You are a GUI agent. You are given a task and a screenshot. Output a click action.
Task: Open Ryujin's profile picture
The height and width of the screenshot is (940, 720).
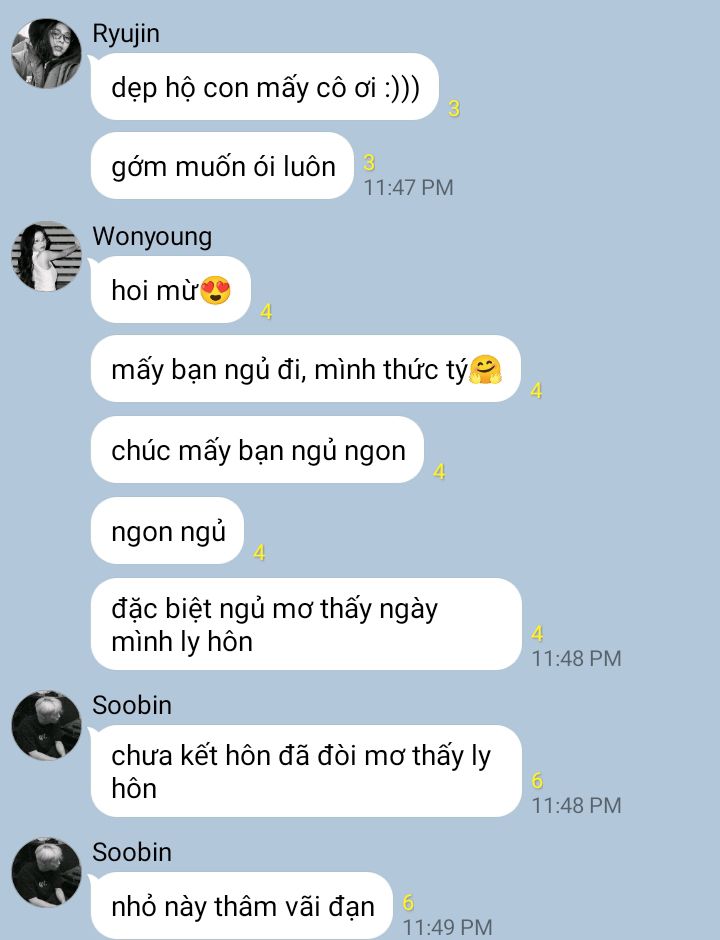click(x=46, y=53)
